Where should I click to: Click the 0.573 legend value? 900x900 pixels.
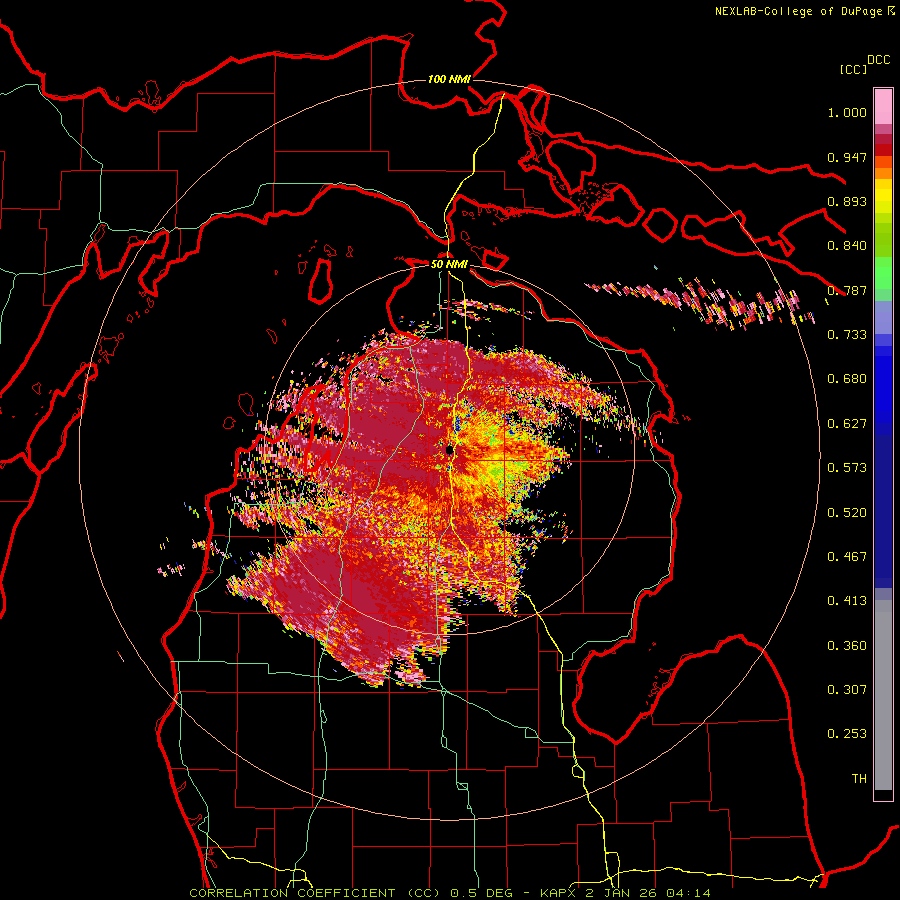tap(847, 468)
